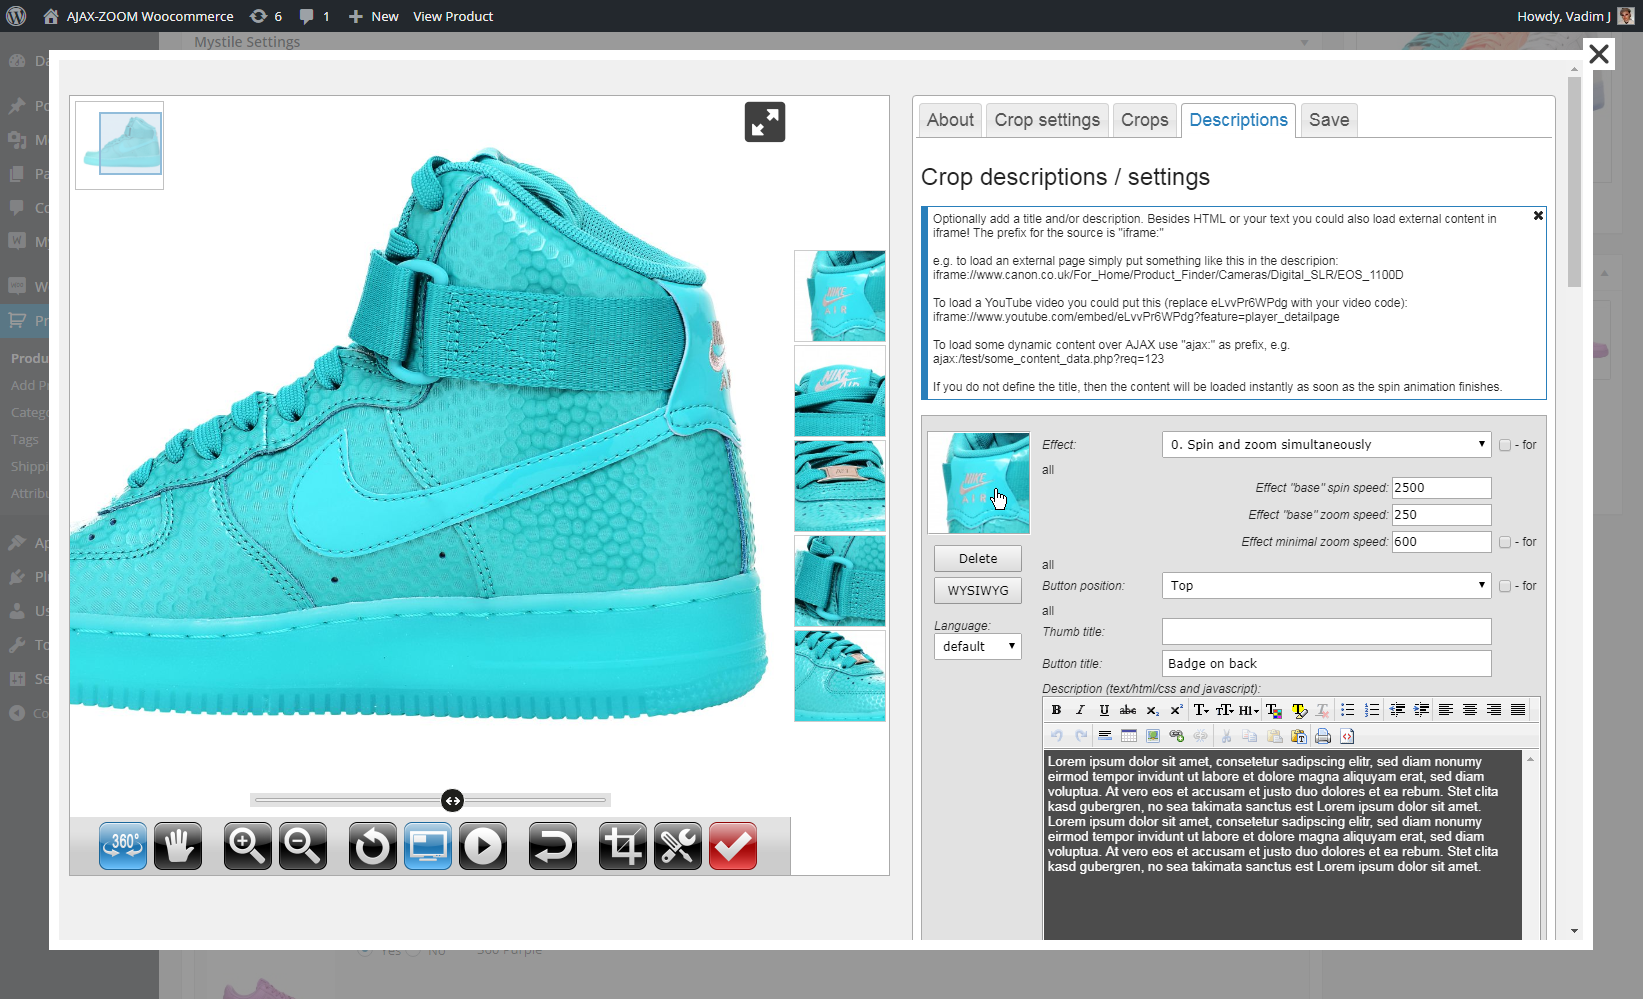The height and width of the screenshot is (999, 1643).
Task: Switch to the Crop settings tab
Action: coord(1047,120)
